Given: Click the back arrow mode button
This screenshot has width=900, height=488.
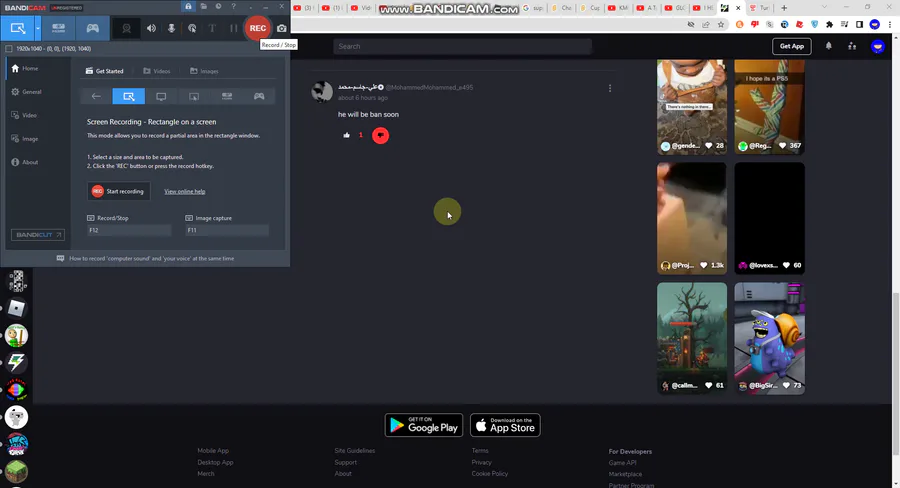Looking at the screenshot, I should pyautogui.click(x=96, y=96).
